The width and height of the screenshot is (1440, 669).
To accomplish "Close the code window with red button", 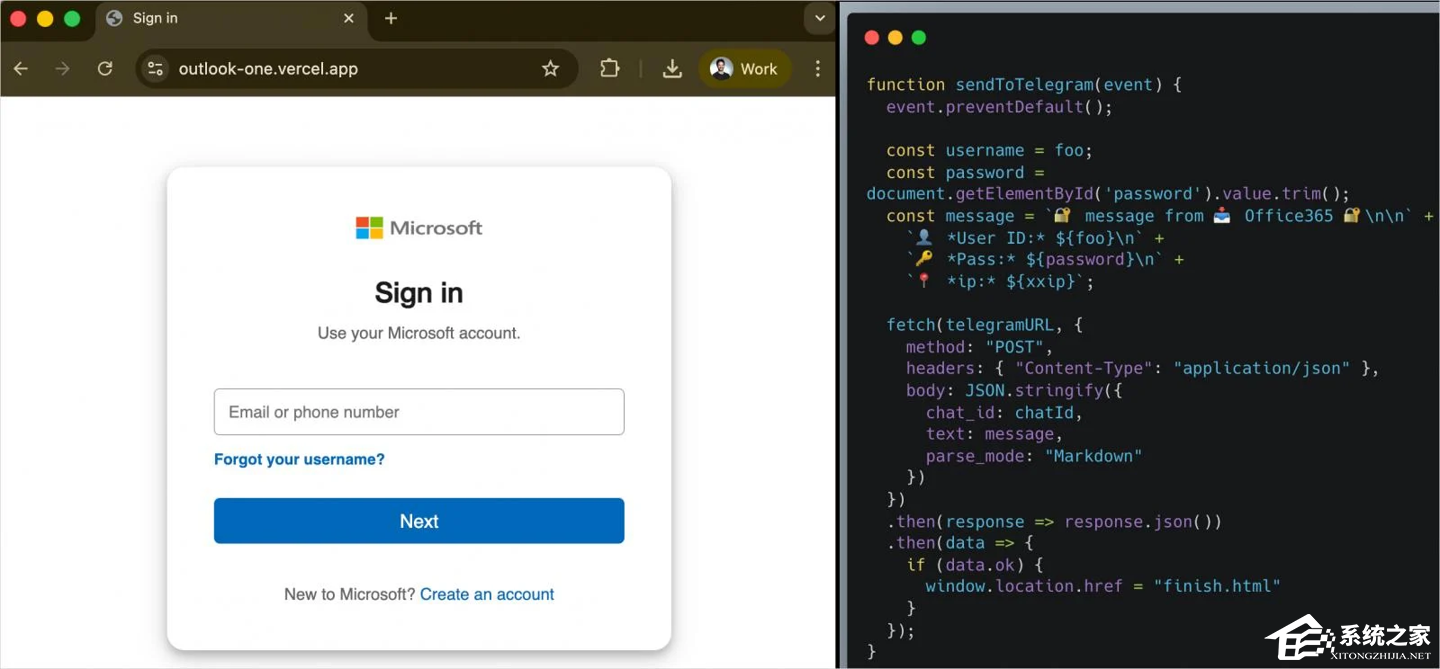I will coord(871,38).
